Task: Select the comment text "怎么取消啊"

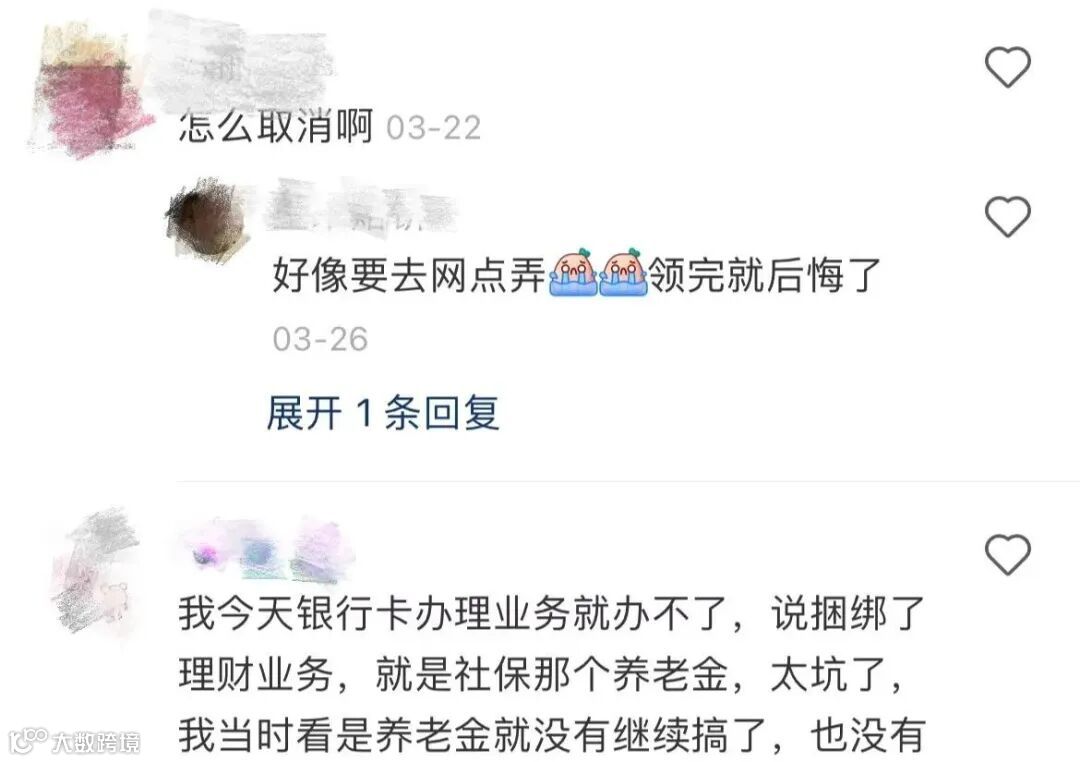Action: tap(276, 127)
